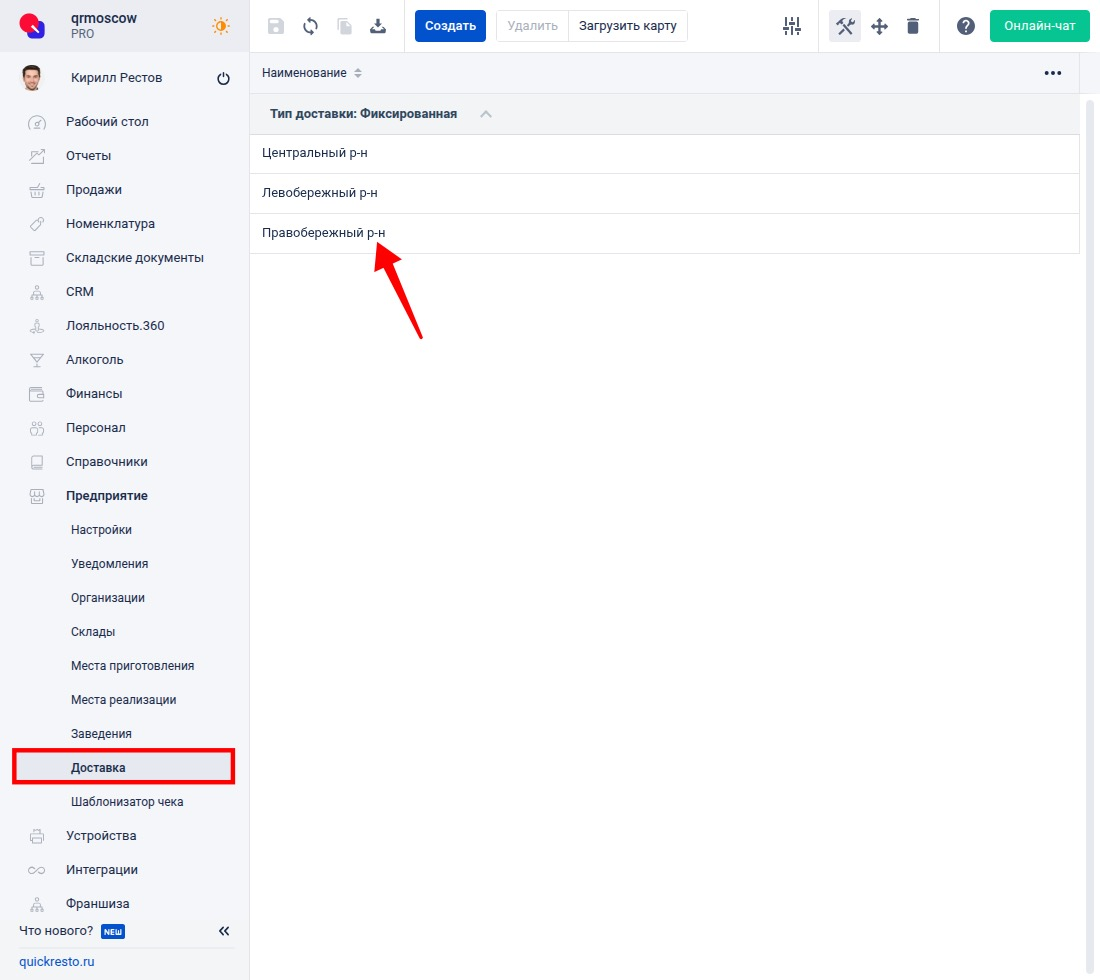
Task: Click the refresh icon in toolbar
Action: click(x=310, y=26)
